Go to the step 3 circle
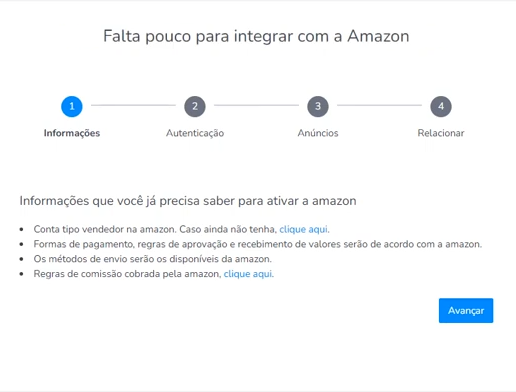 pyautogui.click(x=318, y=106)
